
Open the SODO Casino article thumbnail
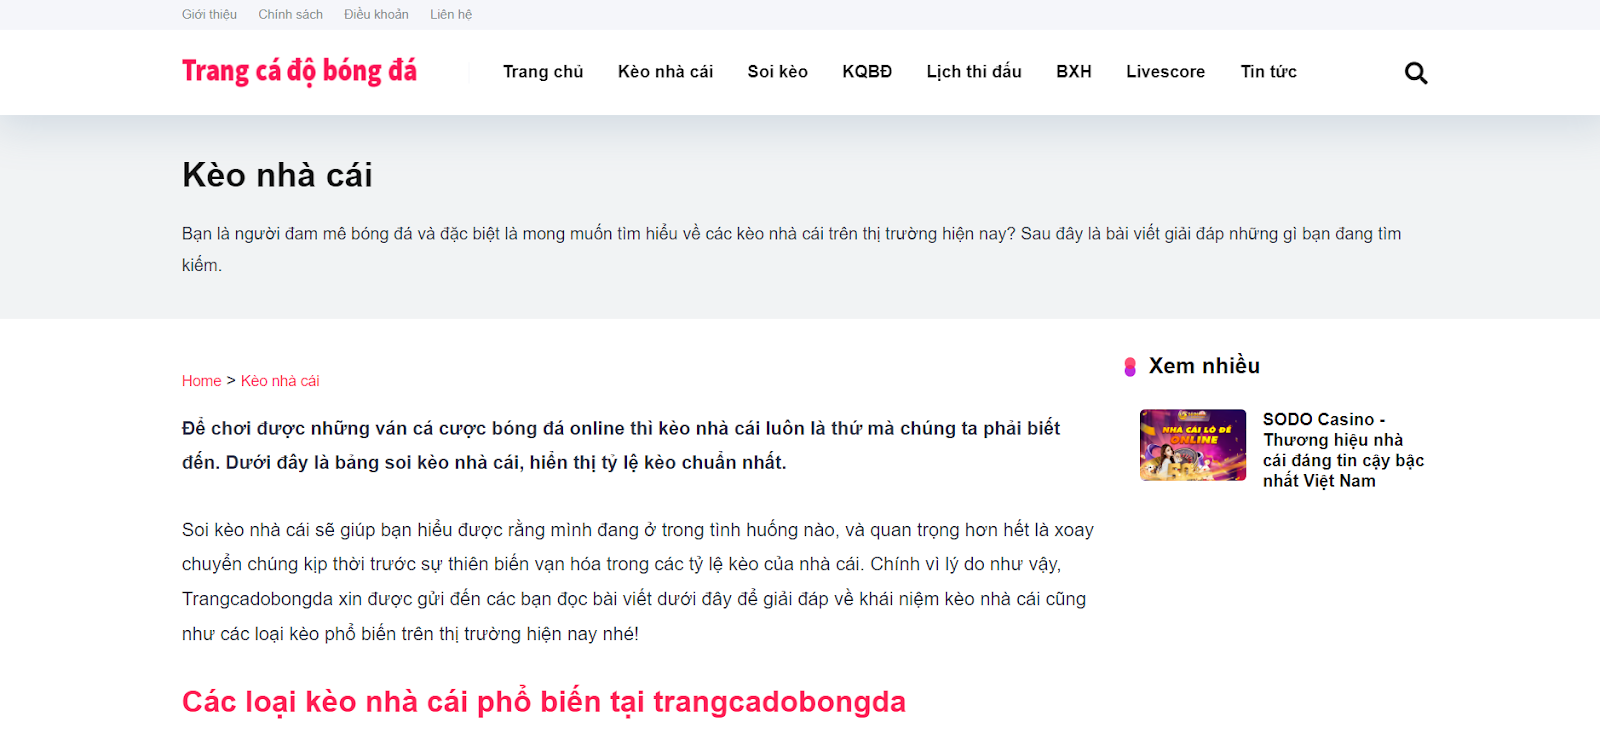pos(1193,445)
